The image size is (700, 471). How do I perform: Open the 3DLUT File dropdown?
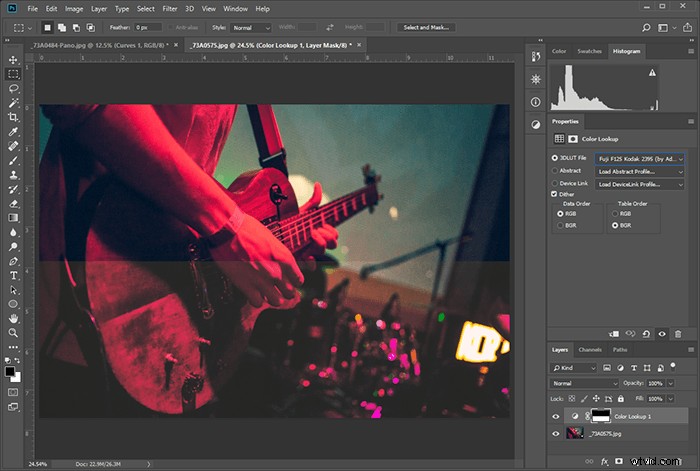pyautogui.click(x=640, y=159)
